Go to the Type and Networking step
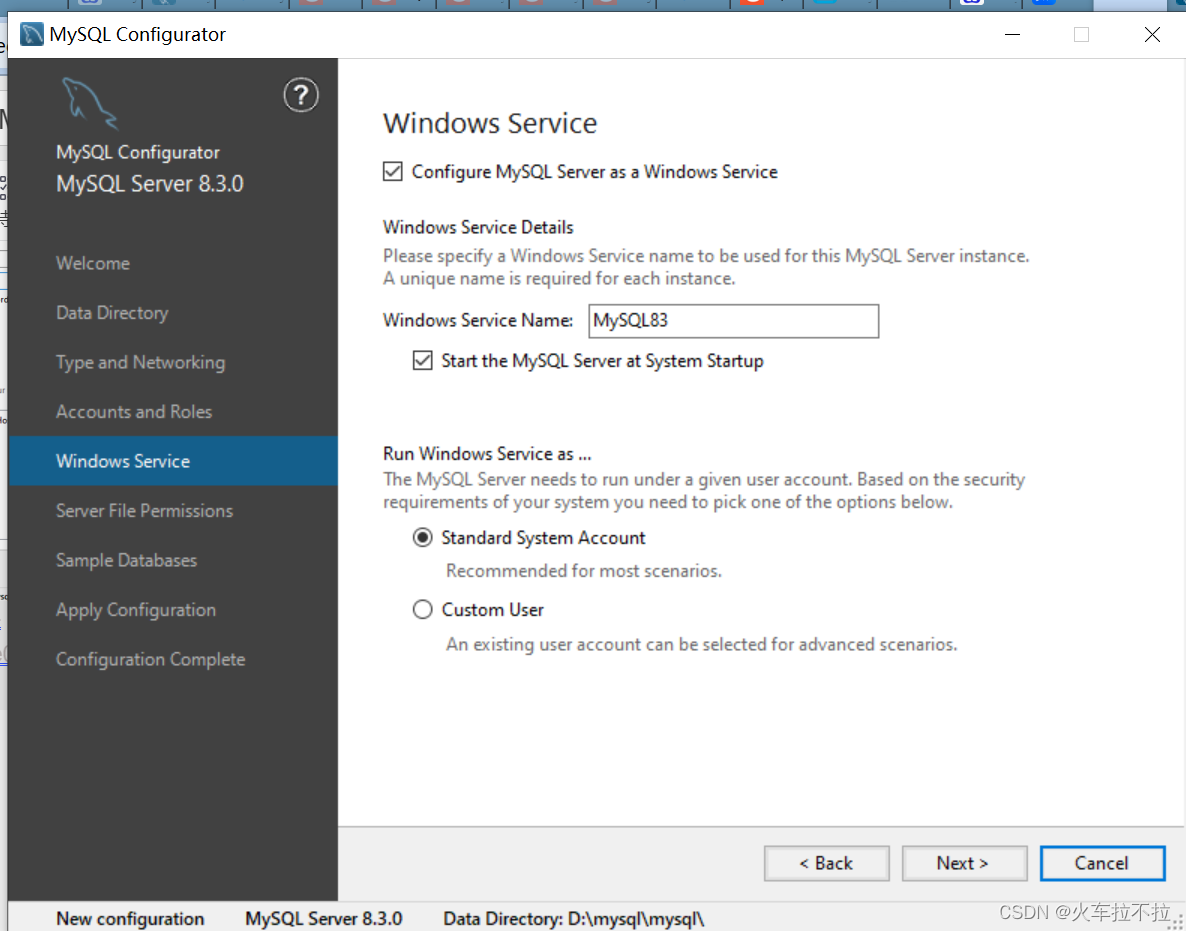Screen dimensions: 1186x931 tap(173, 362)
